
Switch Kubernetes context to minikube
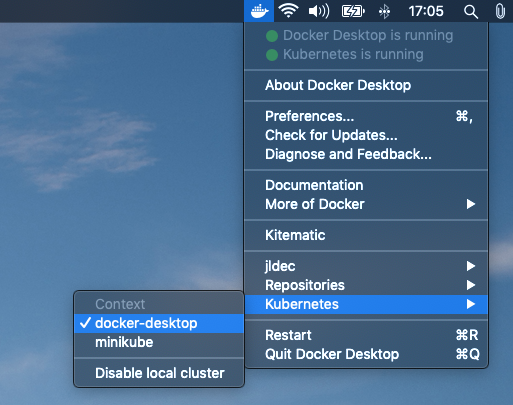(x=159, y=342)
